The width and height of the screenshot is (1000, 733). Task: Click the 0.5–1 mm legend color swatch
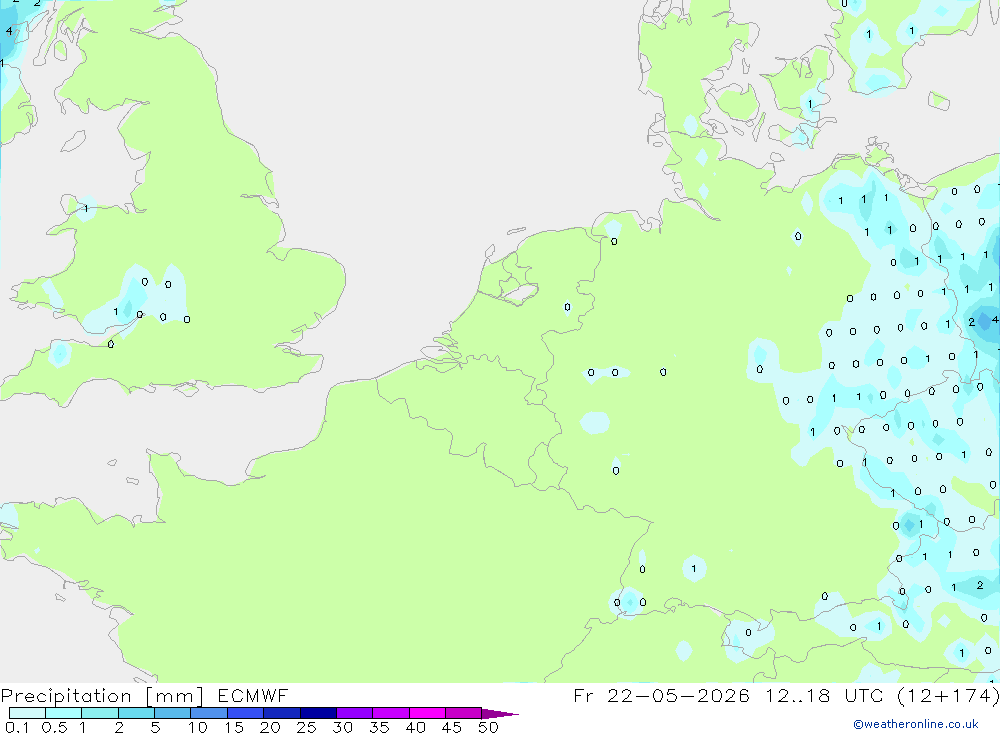(x=64, y=713)
